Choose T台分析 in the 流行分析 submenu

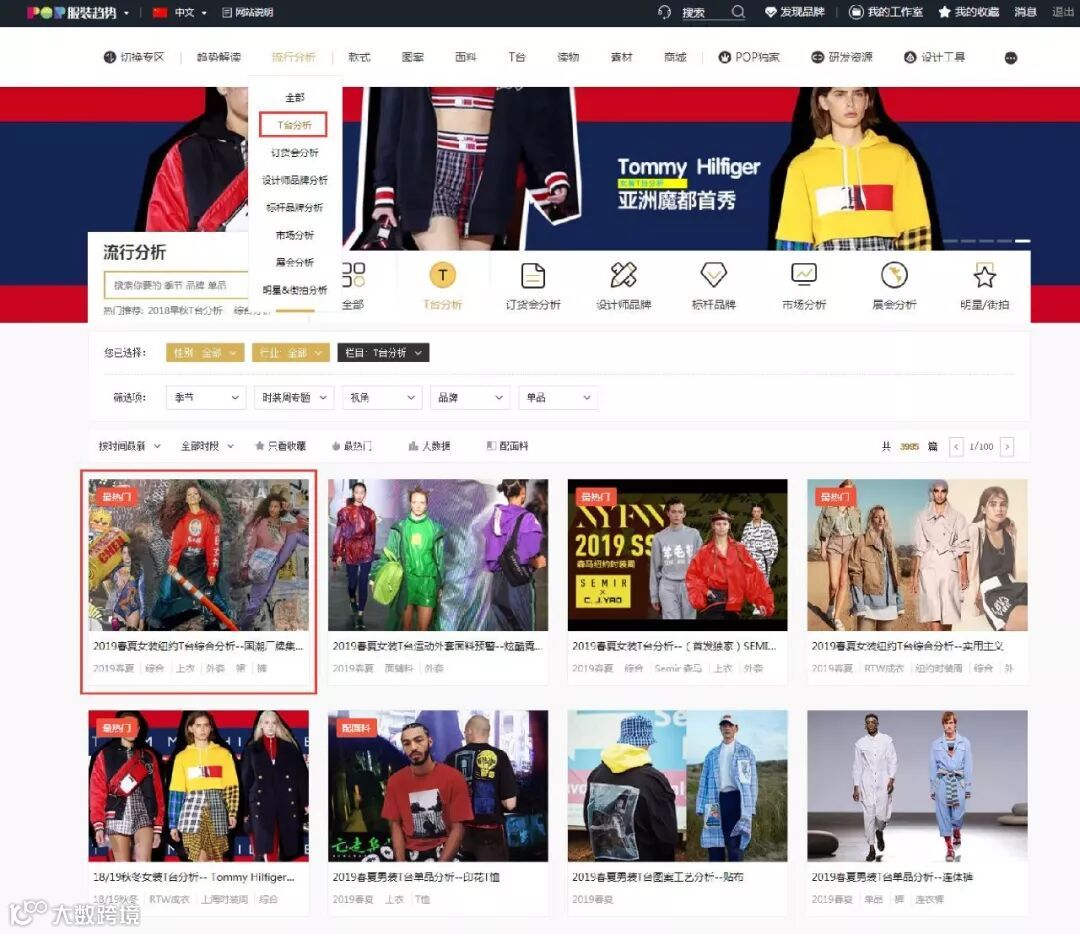click(293, 125)
